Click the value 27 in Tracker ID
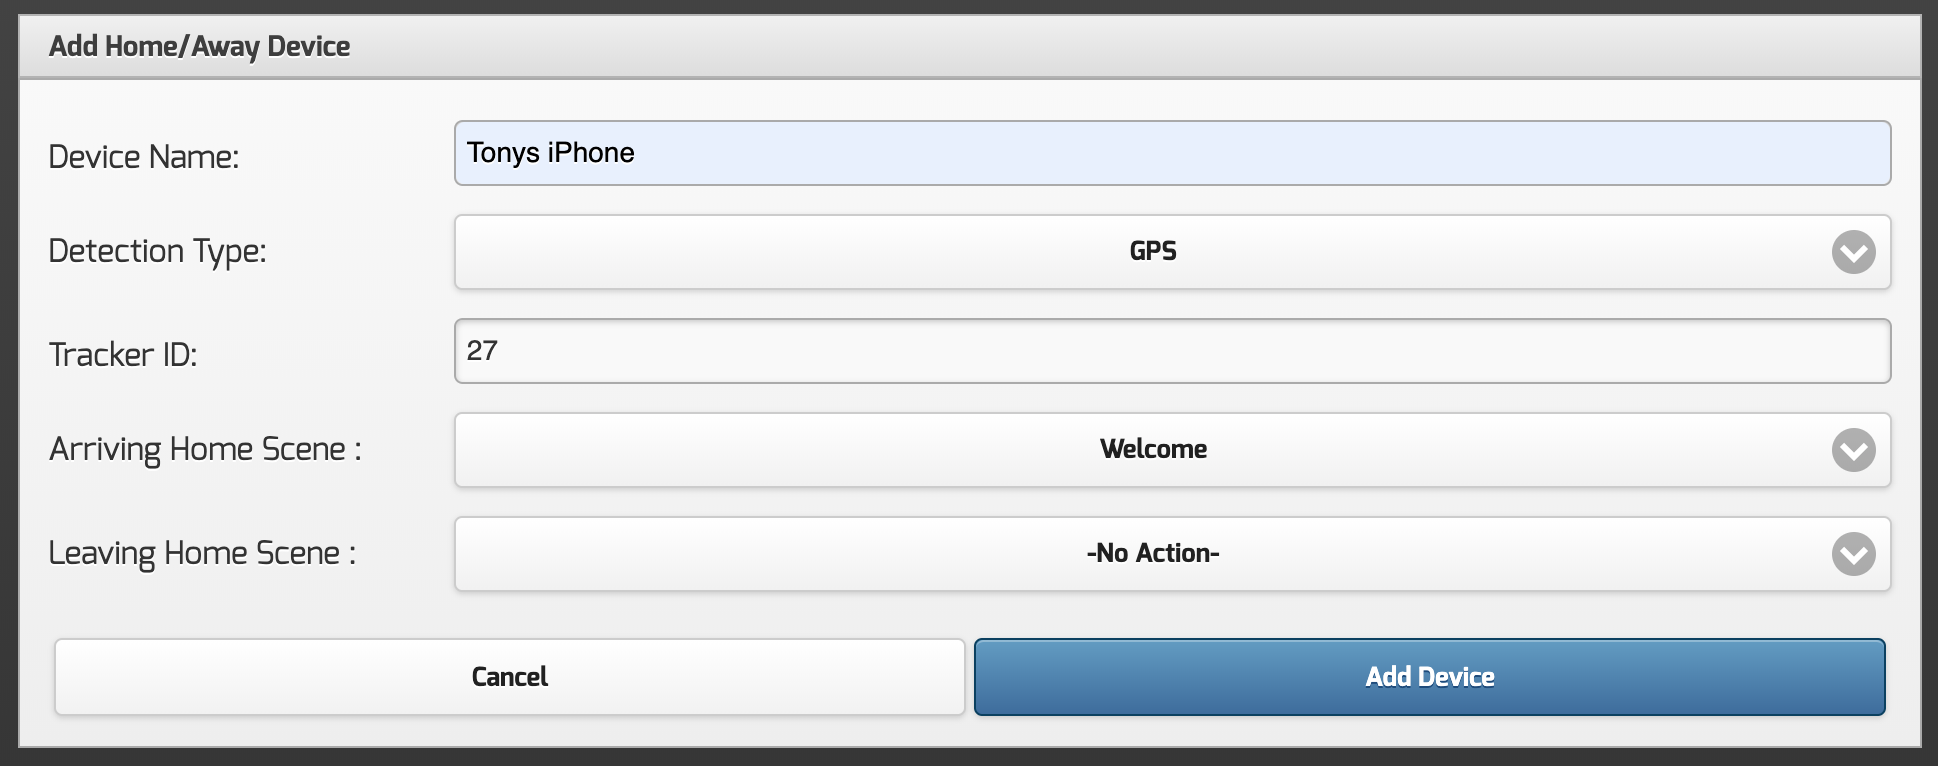1938x766 pixels. pos(482,351)
